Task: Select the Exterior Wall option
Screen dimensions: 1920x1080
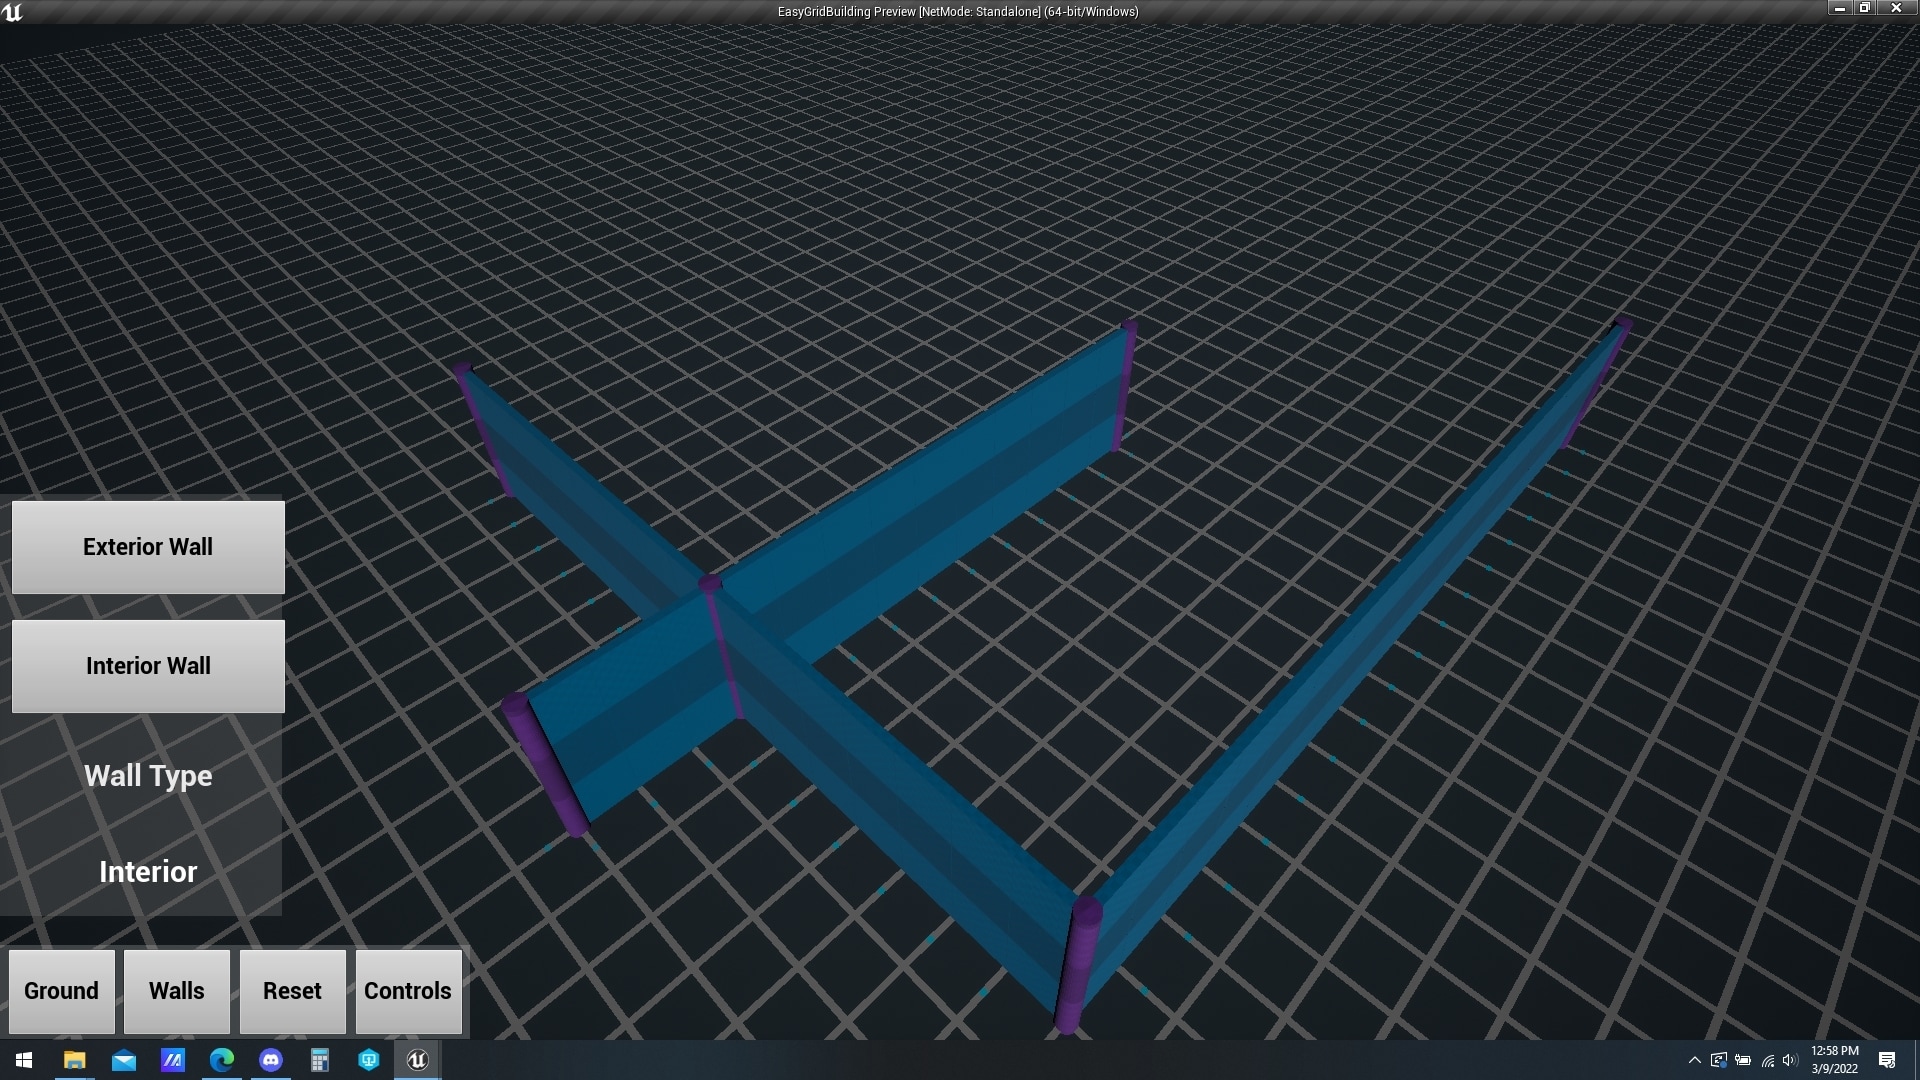Action: [147, 547]
